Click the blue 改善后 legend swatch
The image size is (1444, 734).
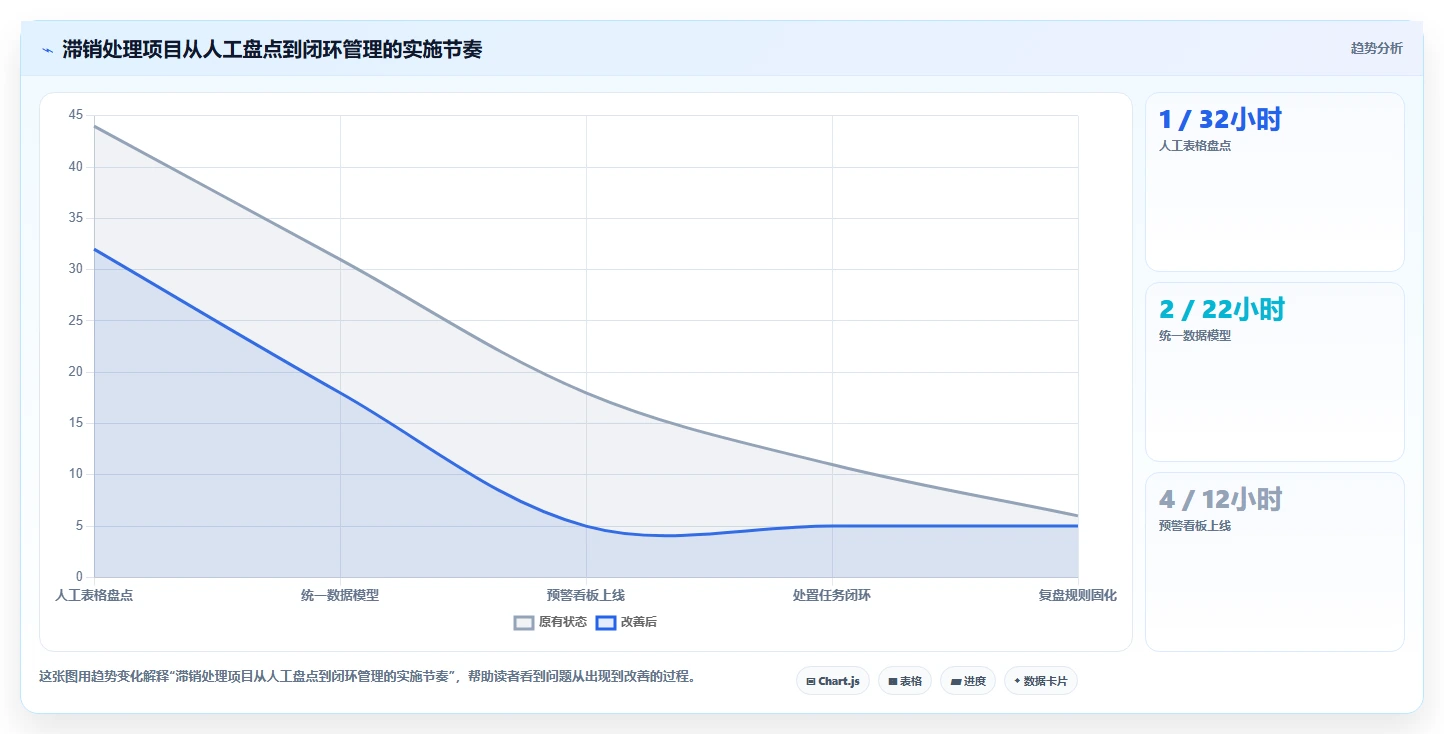coord(606,622)
